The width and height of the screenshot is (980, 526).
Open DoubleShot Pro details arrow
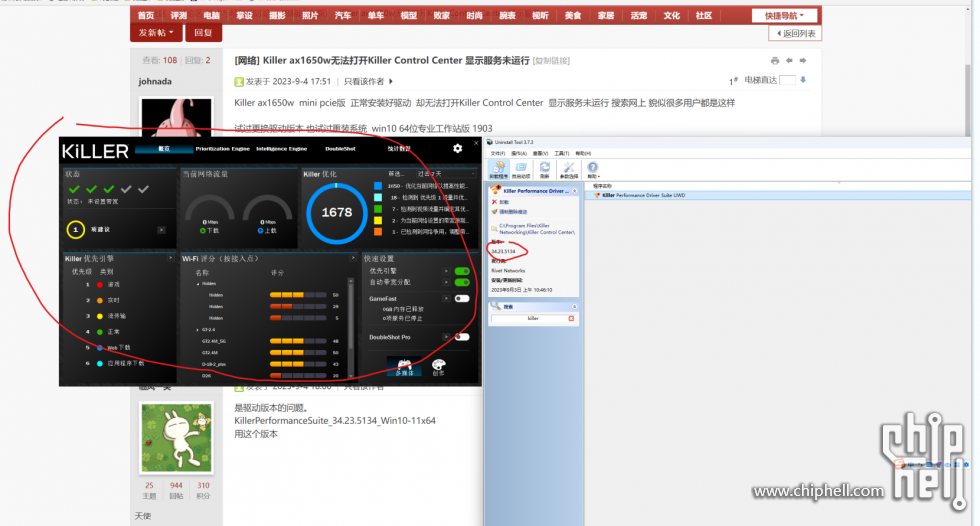pos(446,337)
